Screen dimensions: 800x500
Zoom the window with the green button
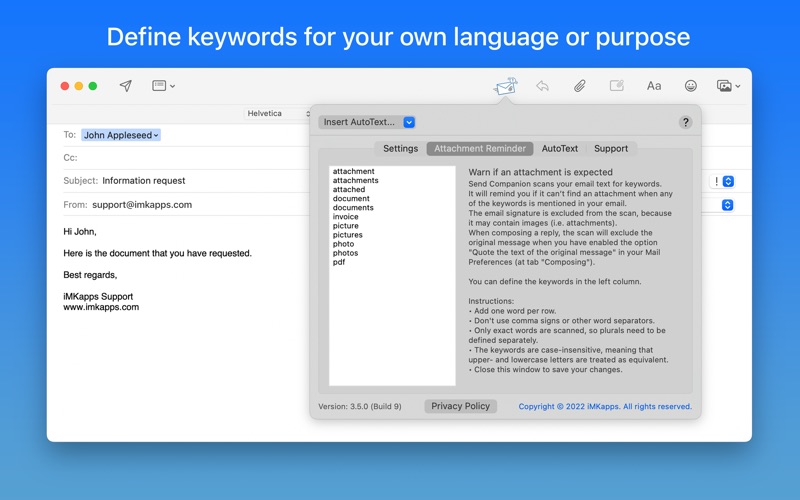[93, 86]
